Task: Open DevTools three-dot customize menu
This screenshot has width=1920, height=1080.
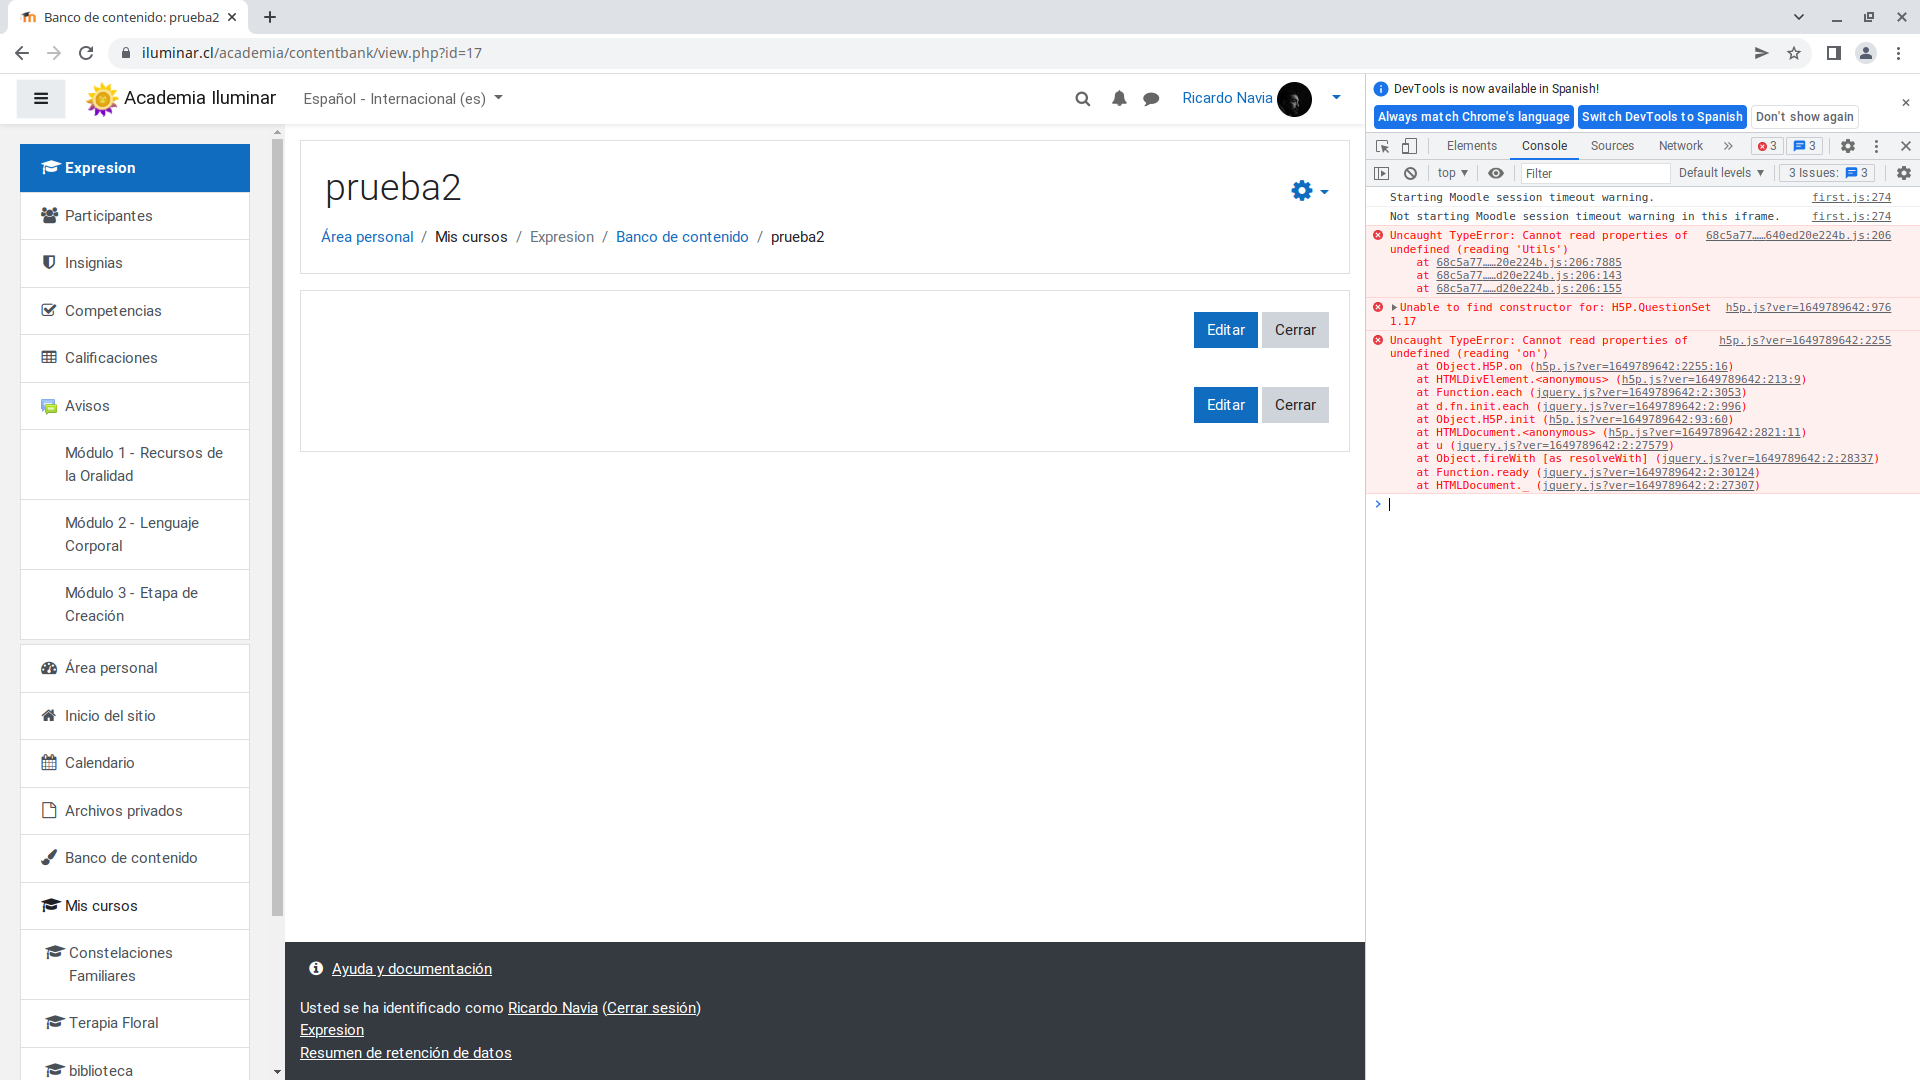Action: click(x=1876, y=146)
